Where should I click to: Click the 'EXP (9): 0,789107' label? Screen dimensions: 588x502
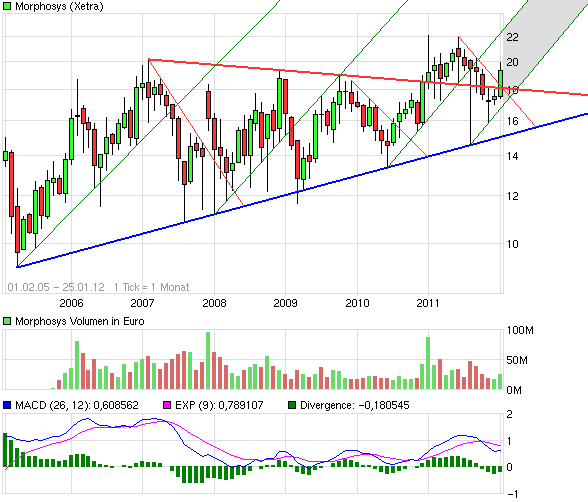(x=219, y=405)
